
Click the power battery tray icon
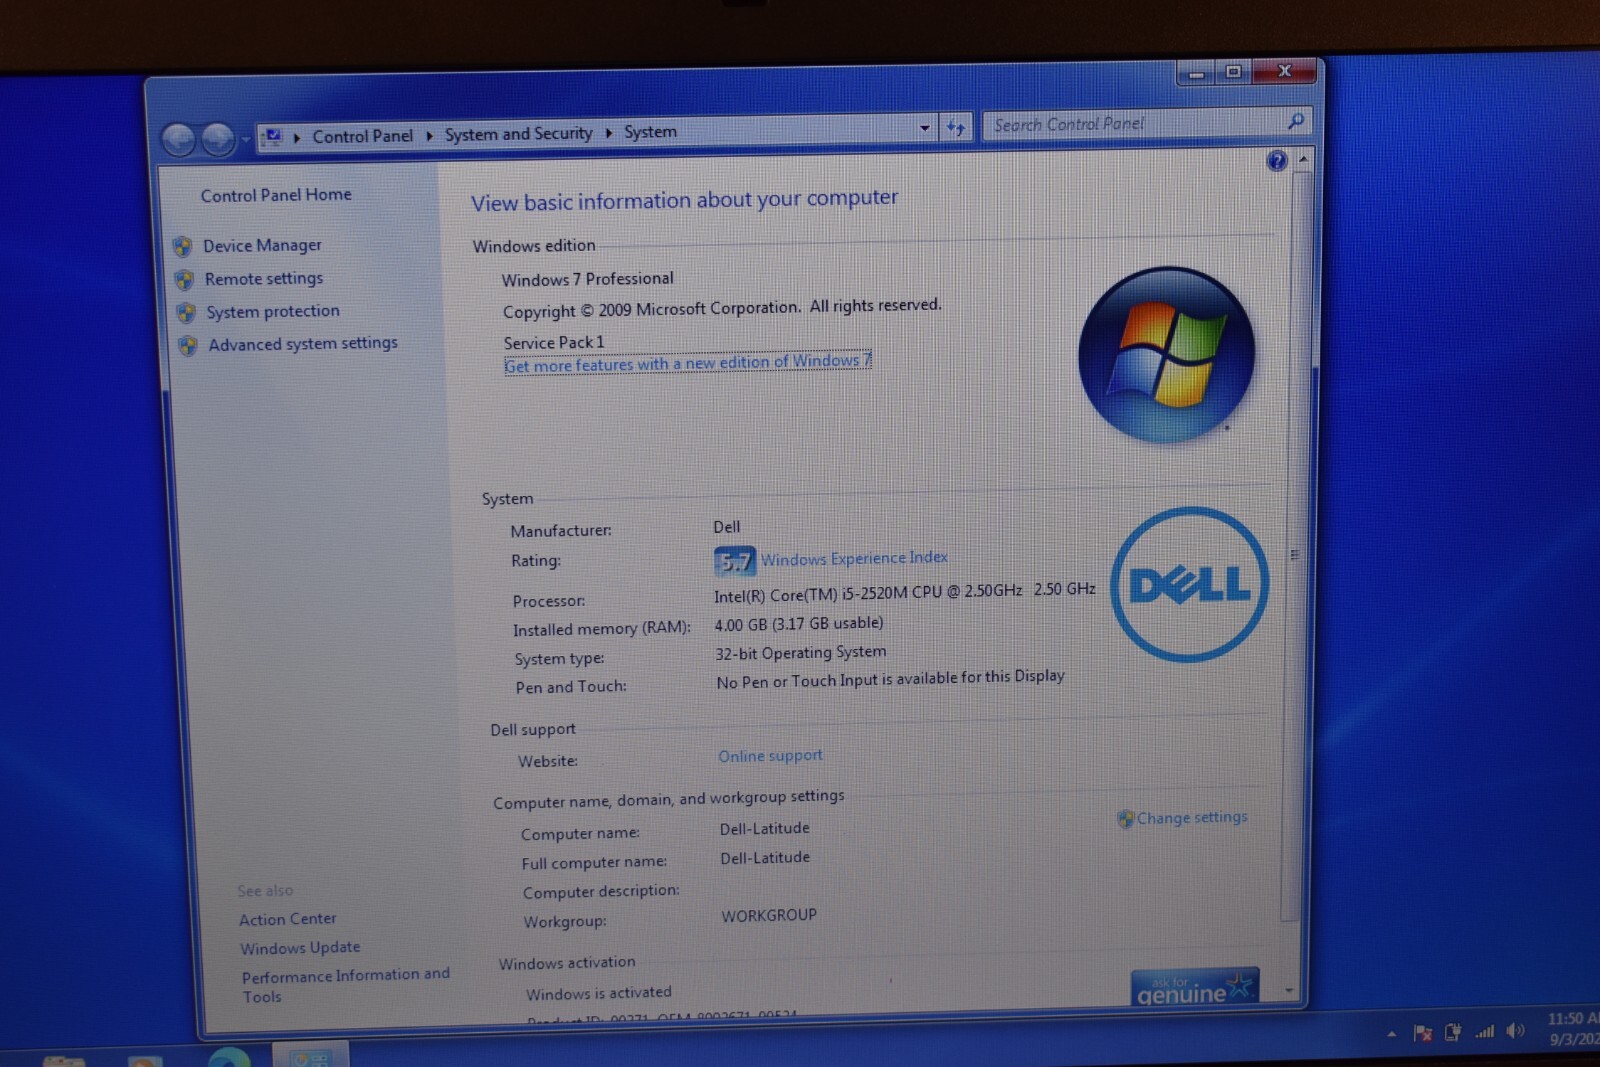pos(1453,1032)
